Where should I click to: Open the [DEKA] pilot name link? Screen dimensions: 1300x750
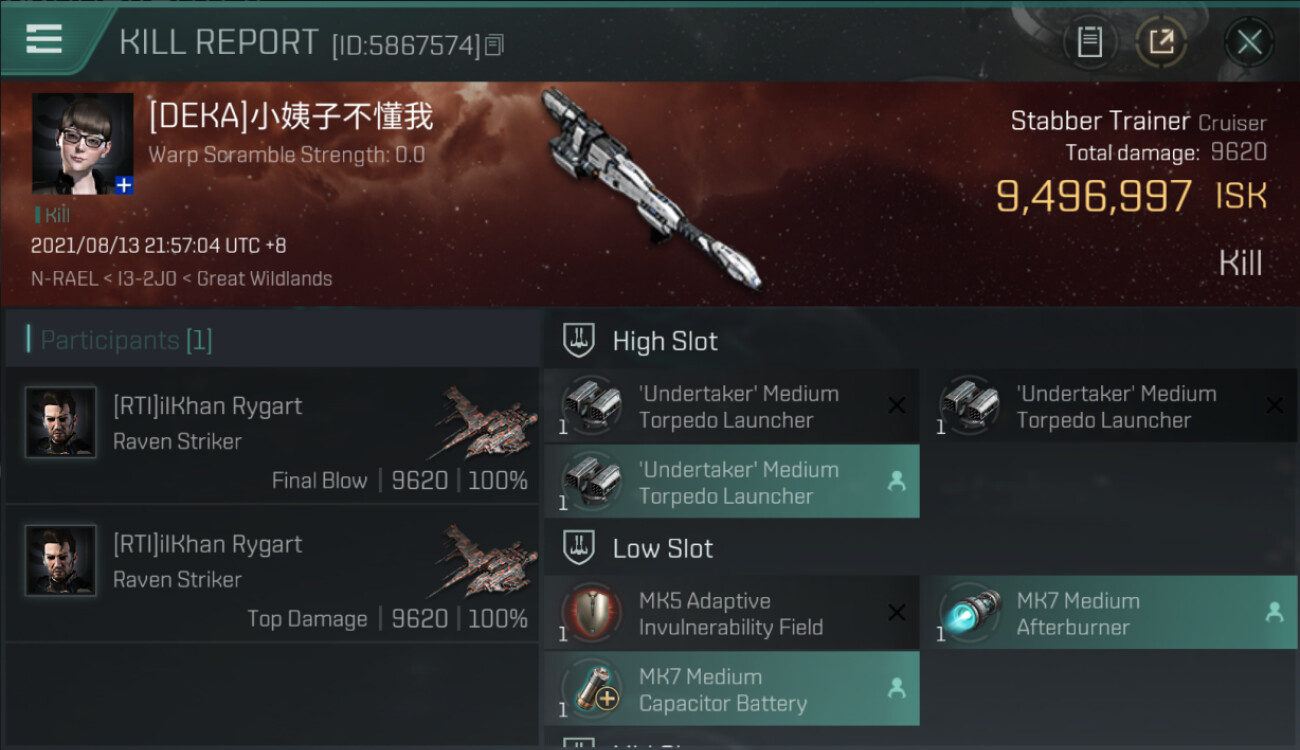tap(290, 117)
